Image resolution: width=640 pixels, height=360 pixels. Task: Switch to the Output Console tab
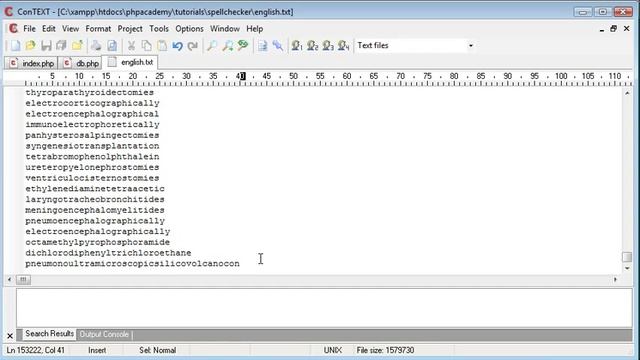(104, 334)
